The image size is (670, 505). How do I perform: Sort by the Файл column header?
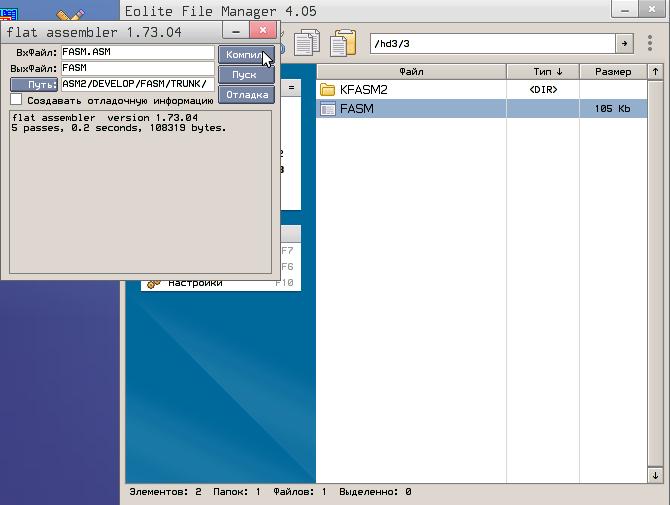pos(411,72)
